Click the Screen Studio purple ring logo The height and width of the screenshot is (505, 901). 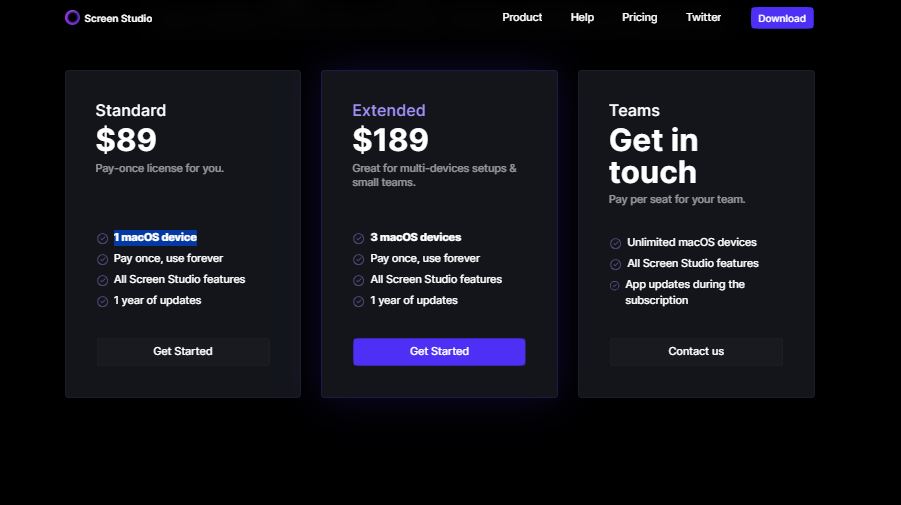point(72,18)
